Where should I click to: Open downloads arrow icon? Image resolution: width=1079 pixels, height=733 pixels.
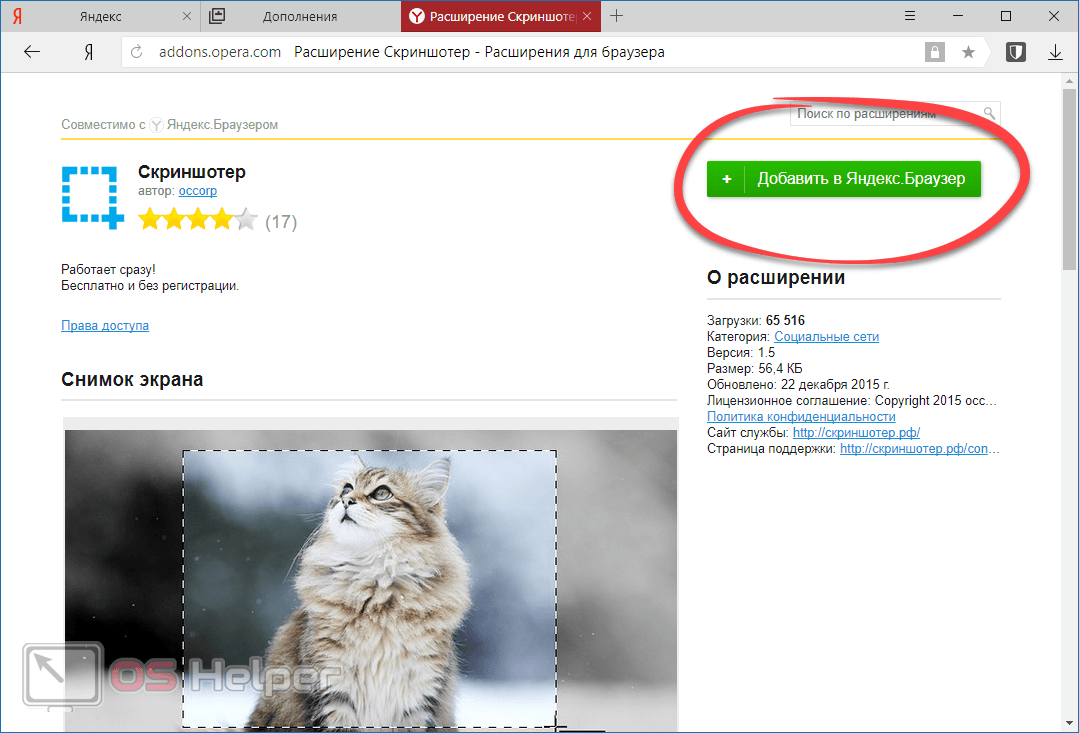pyautogui.click(x=1055, y=52)
